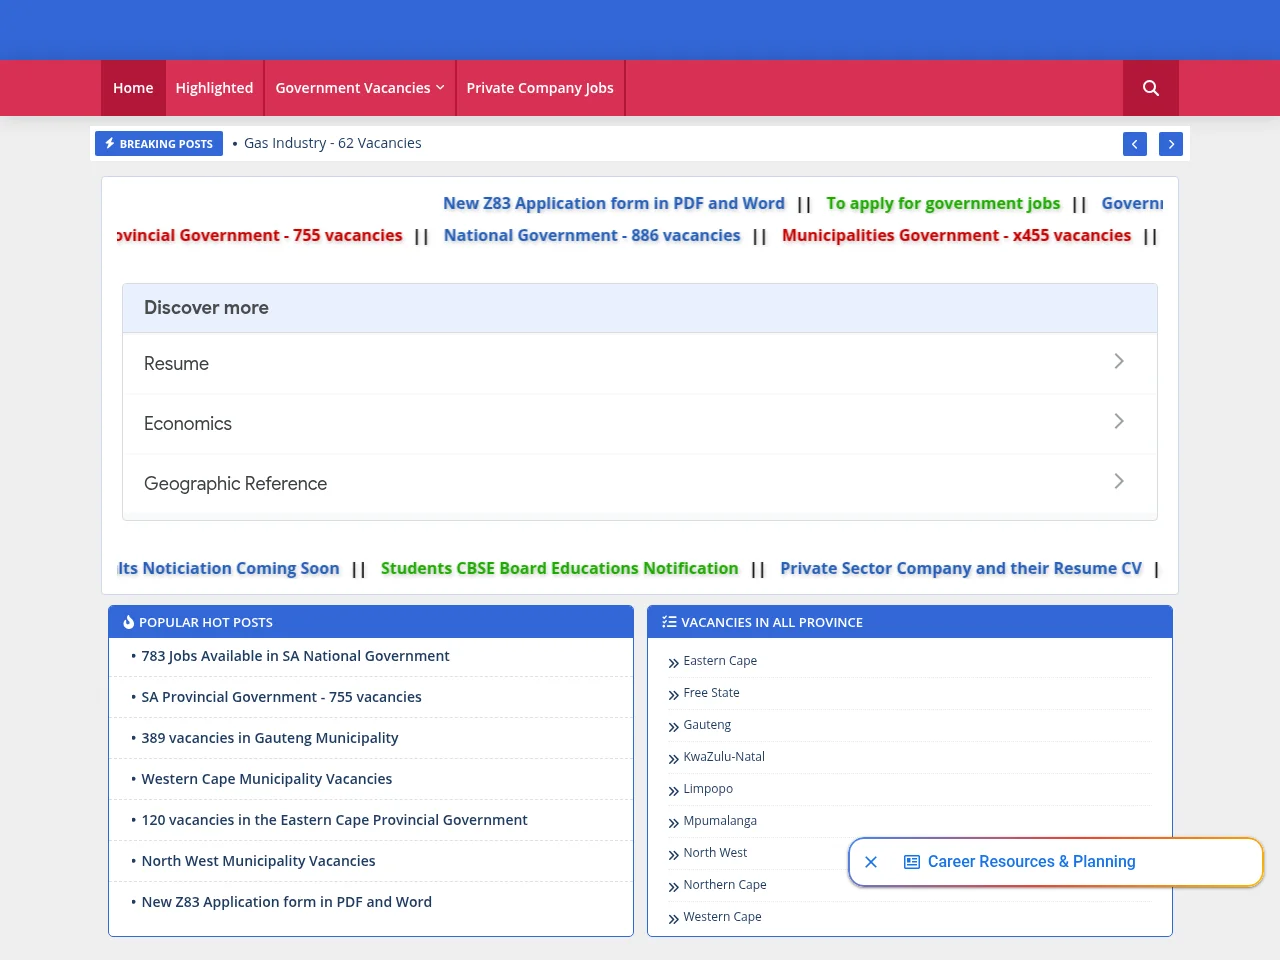
Task: Open SA Provincial Government - 755 vacancies post
Action: point(281,697)
